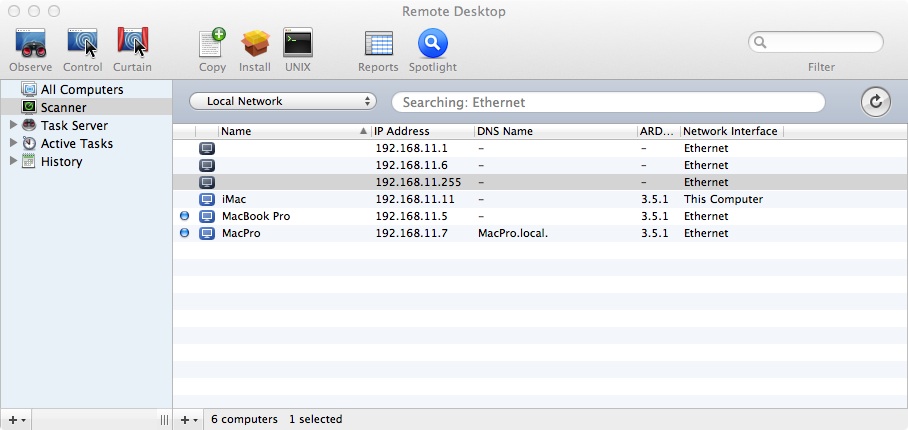Click the MacPro.local. DNS name
908x430 pixels.
(x=512, y=233)
